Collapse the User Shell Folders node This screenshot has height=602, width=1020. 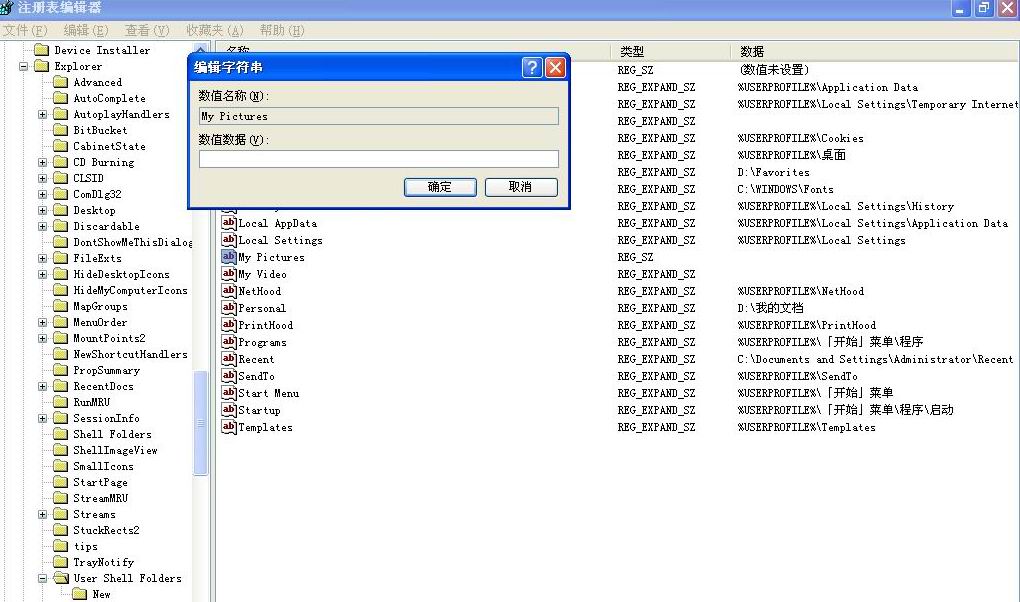point(43,578)
